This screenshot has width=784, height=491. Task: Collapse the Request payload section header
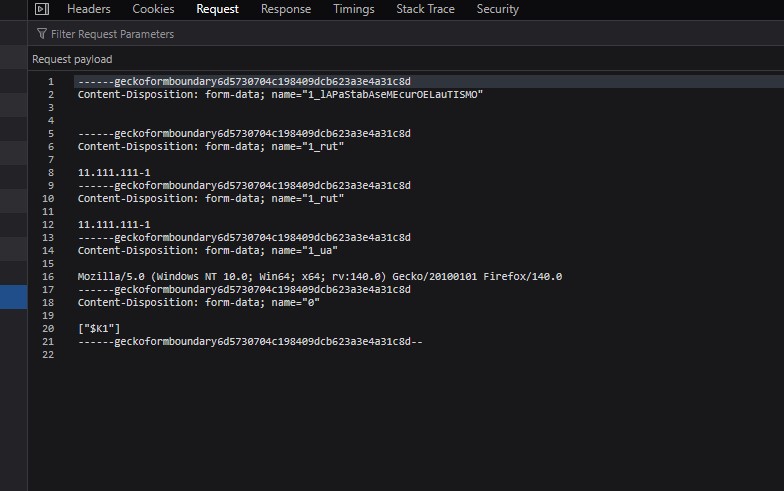click(406, 59)
